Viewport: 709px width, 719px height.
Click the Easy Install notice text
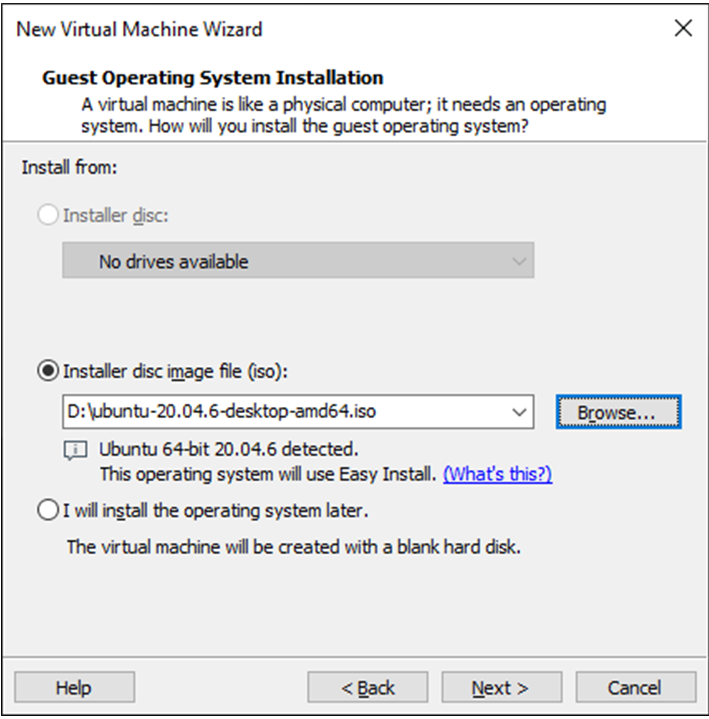[x=268, y=474]
